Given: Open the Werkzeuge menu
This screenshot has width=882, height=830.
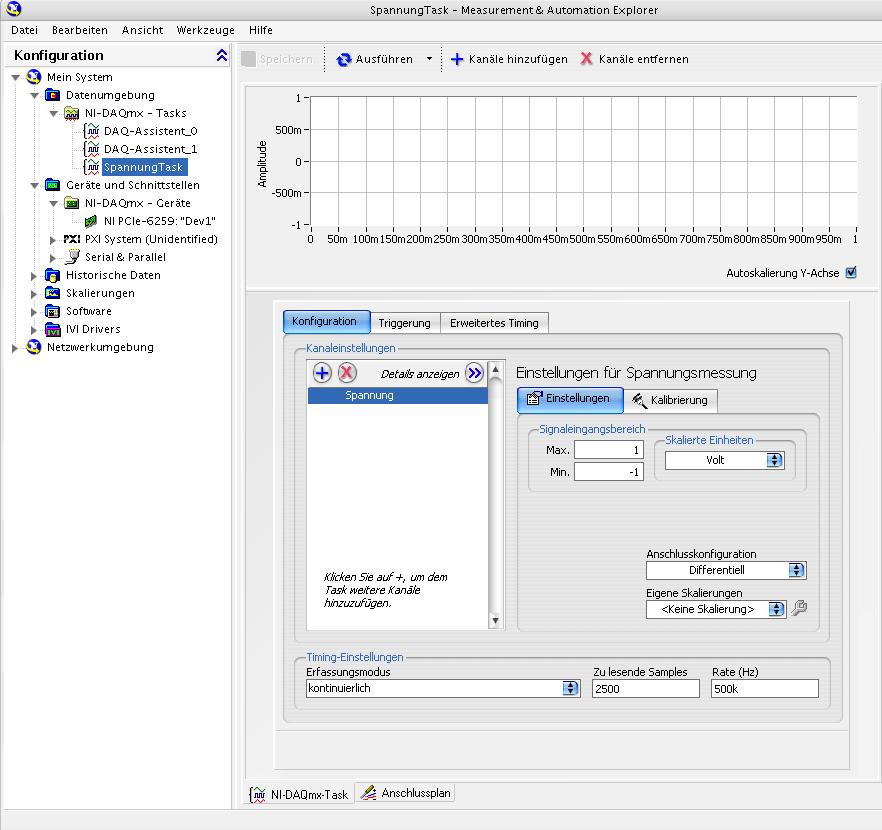Looking at the screenshot, I should [205, 30].
